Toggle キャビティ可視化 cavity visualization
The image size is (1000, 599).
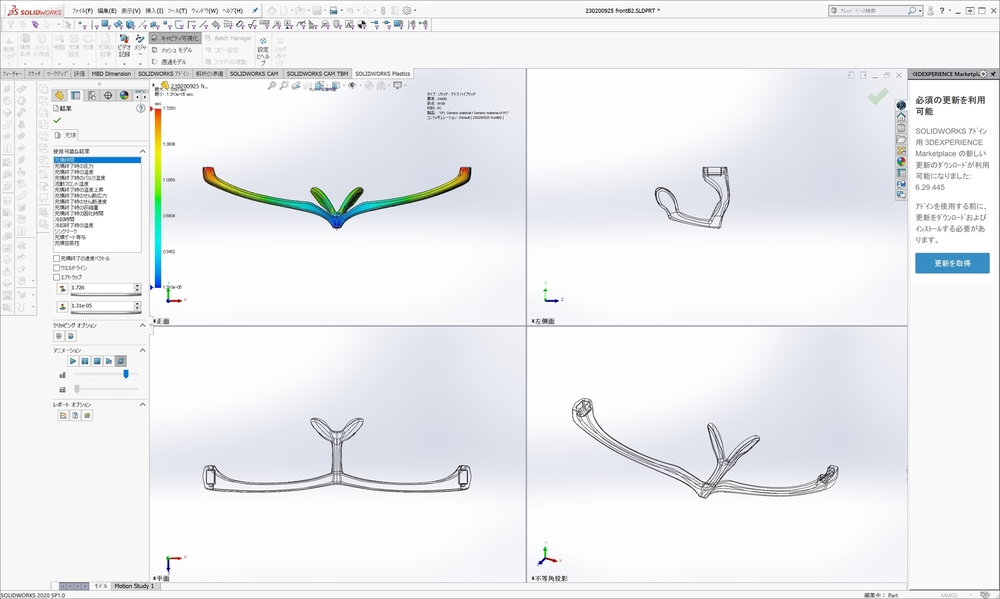pos(175,38)
